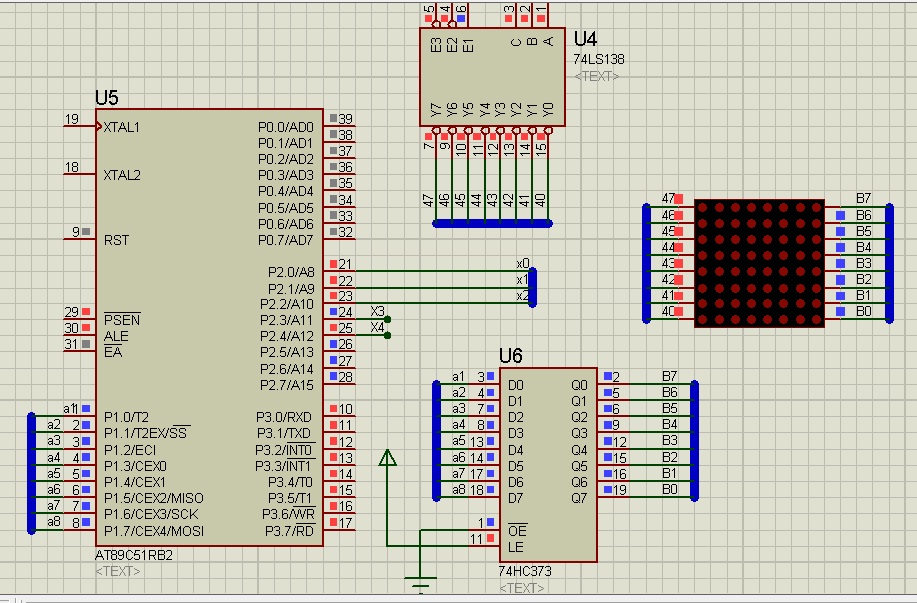The width and height of the screenshot is (917, 603).
Task: Click the XTAL1 pin name
Action: [x=122, y=128]
